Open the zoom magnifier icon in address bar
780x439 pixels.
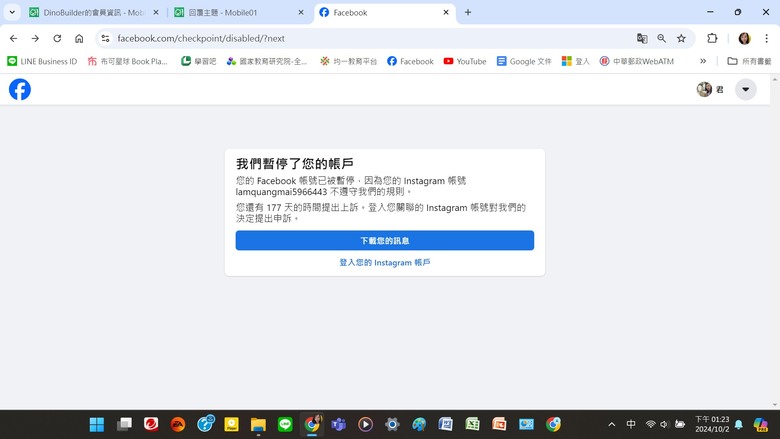[662, 38]
